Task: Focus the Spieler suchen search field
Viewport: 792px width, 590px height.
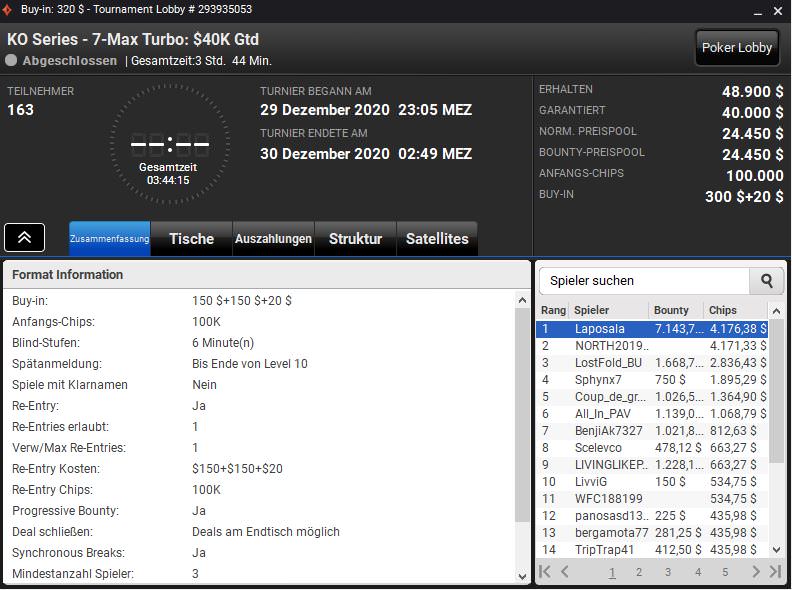Action: (x=644, y=281)
